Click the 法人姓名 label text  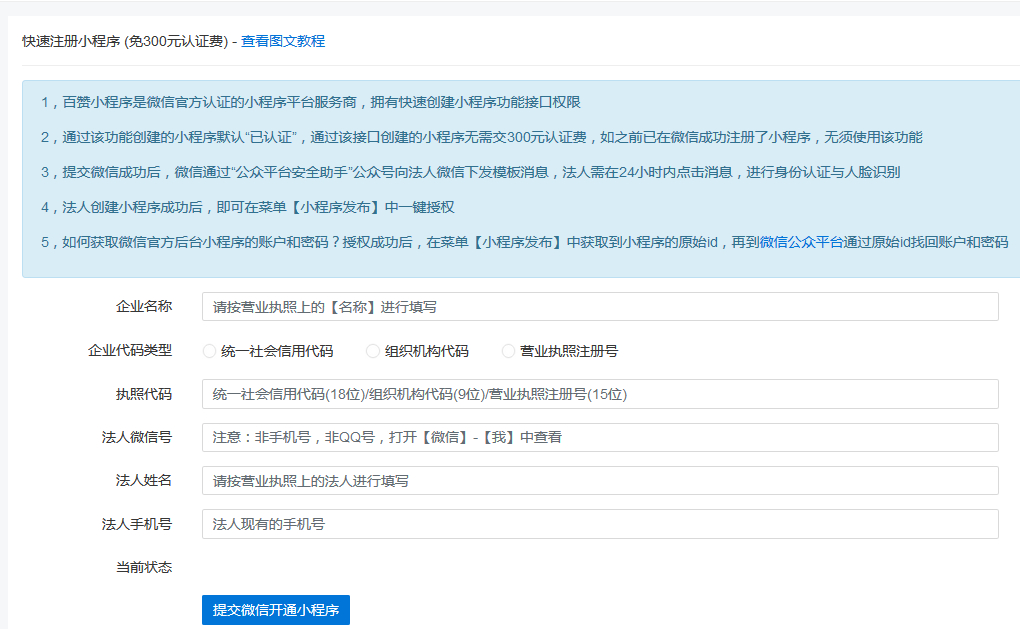(x=144, y=481)
